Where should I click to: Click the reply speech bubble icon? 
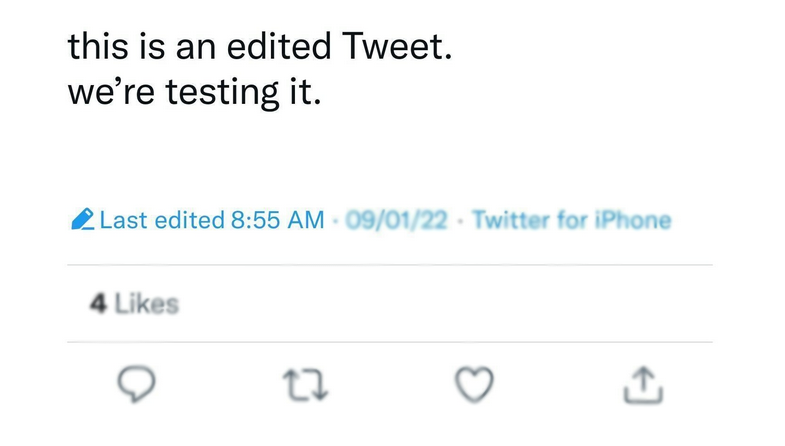click(x=136, y=383)
